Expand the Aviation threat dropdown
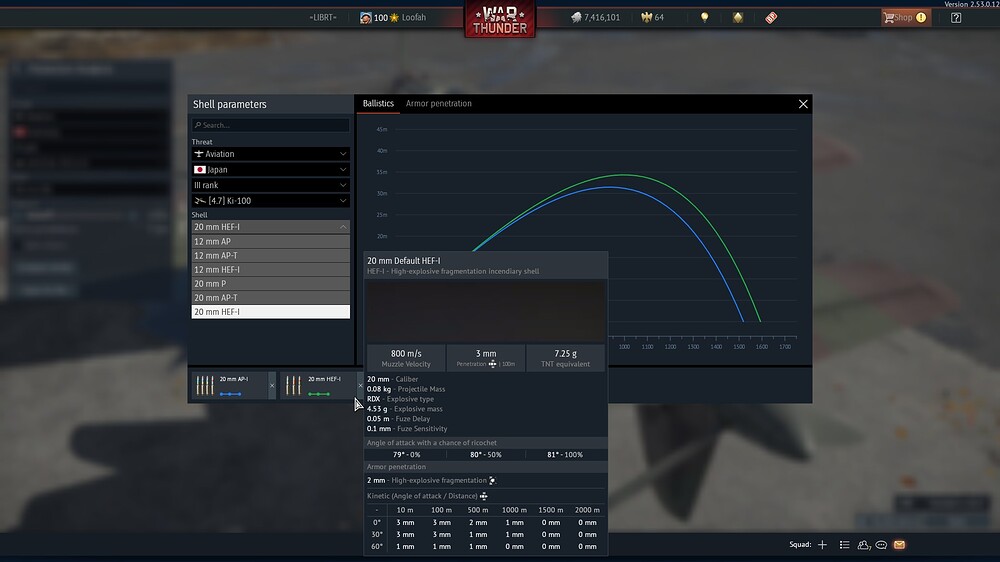 click(x=270, y=154)
